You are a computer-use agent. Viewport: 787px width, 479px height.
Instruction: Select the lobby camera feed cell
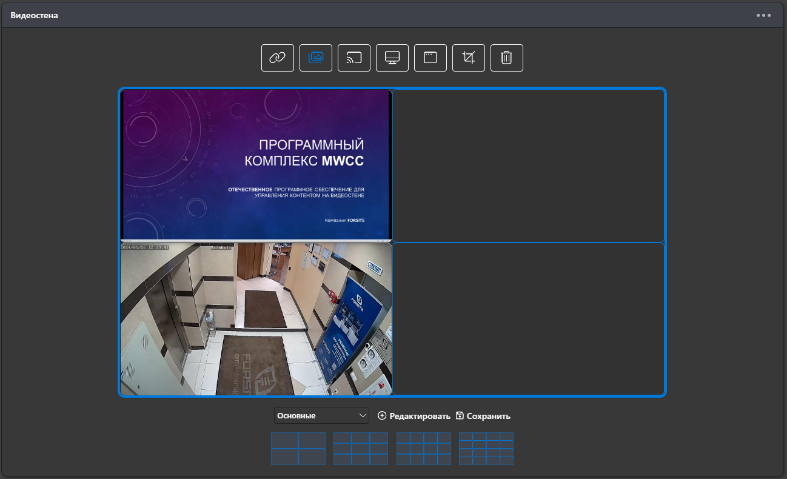click(256, 319)
